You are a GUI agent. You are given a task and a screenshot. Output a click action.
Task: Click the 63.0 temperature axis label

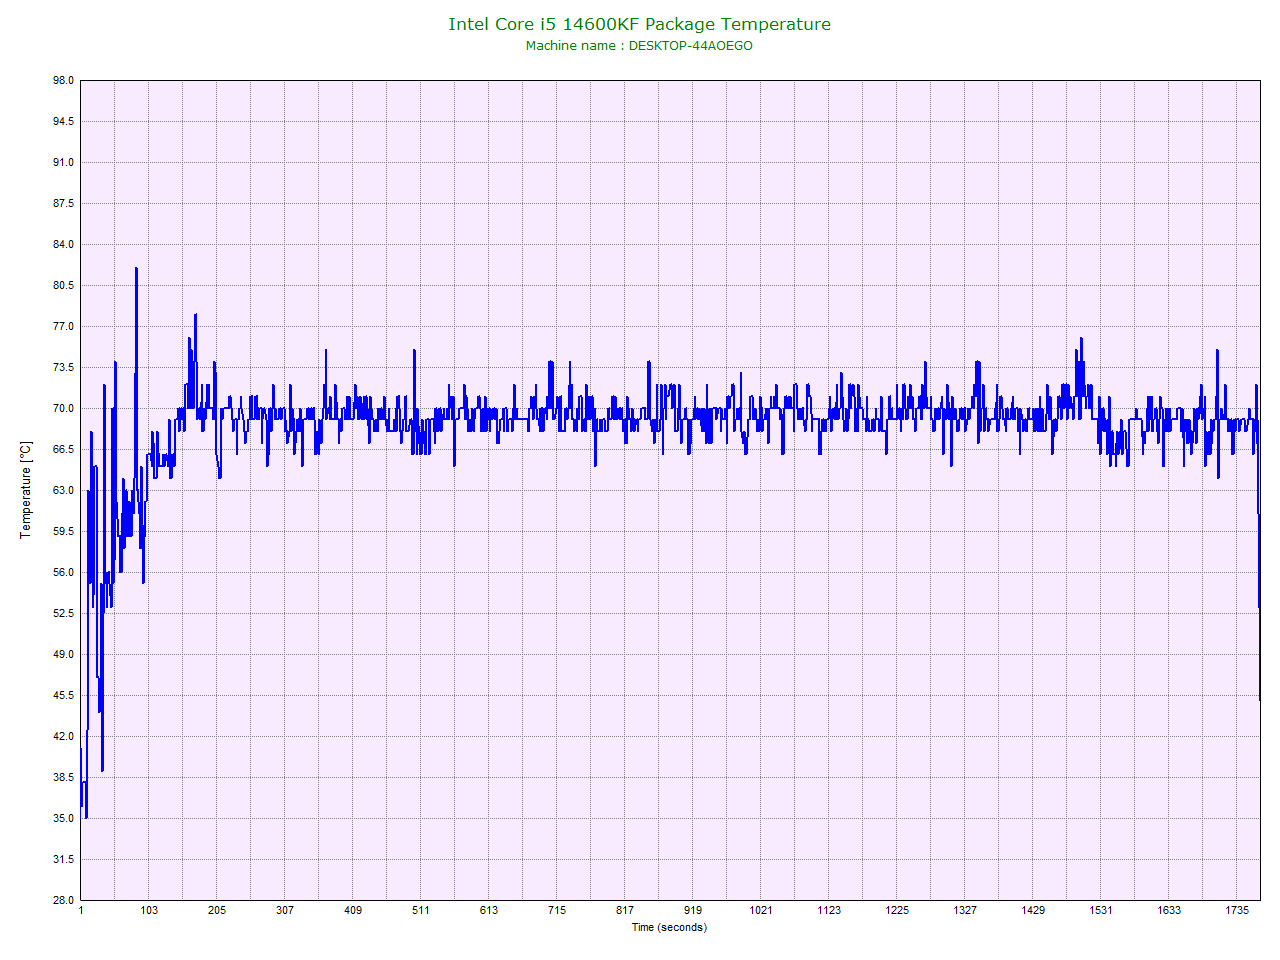[63, 490]
